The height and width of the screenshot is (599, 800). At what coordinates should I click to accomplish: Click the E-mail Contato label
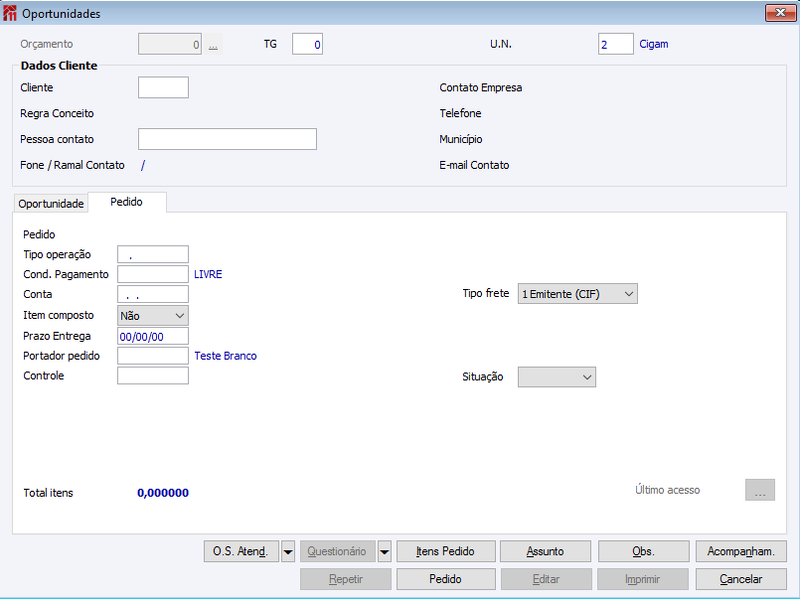pyautogui.click(x=474, y=165)
